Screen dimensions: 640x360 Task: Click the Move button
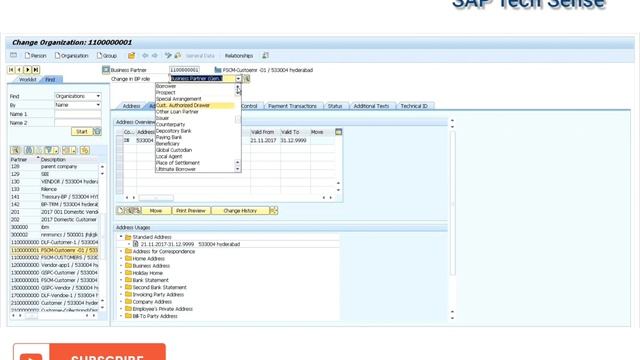[156, 211]
